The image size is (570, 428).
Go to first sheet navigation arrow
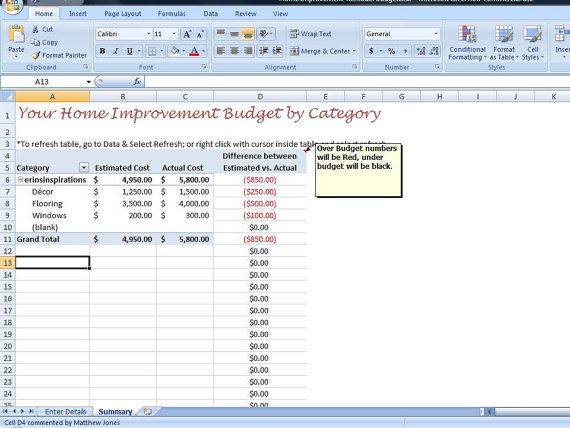click(5, 411)
